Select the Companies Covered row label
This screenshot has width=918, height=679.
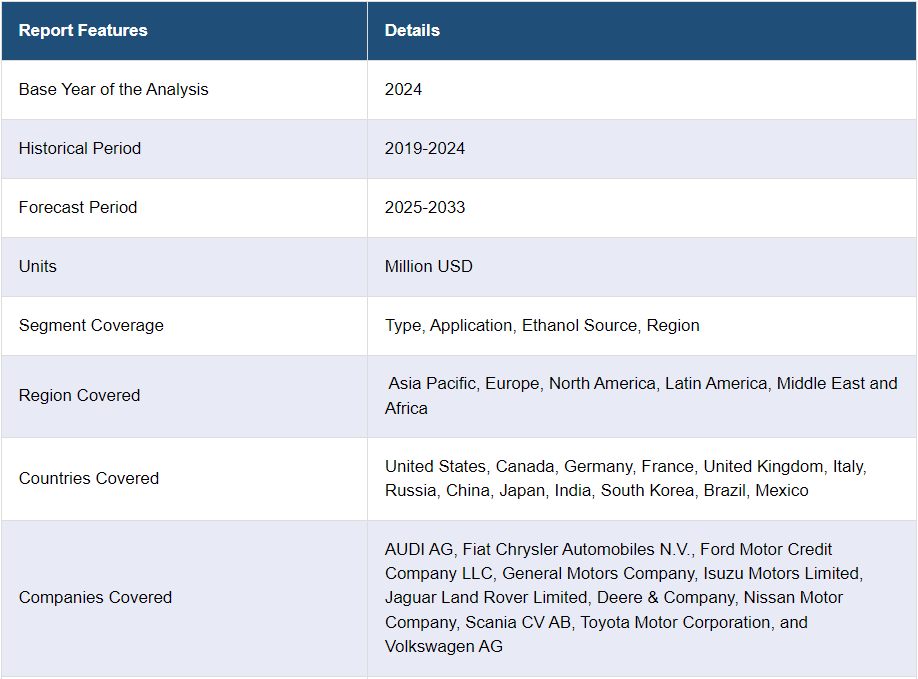pyautogui.click(x=95, y=598)
